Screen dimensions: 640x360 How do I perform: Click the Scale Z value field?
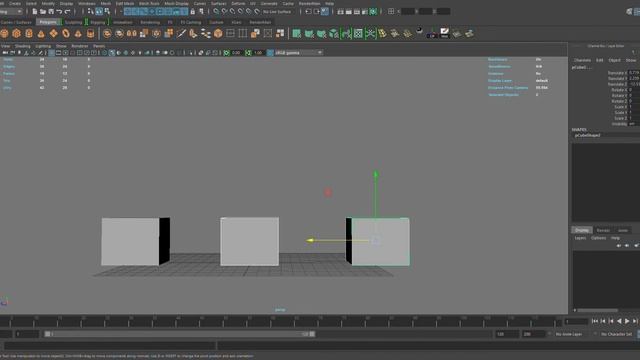pyautogui.click(x=634, y=118)
